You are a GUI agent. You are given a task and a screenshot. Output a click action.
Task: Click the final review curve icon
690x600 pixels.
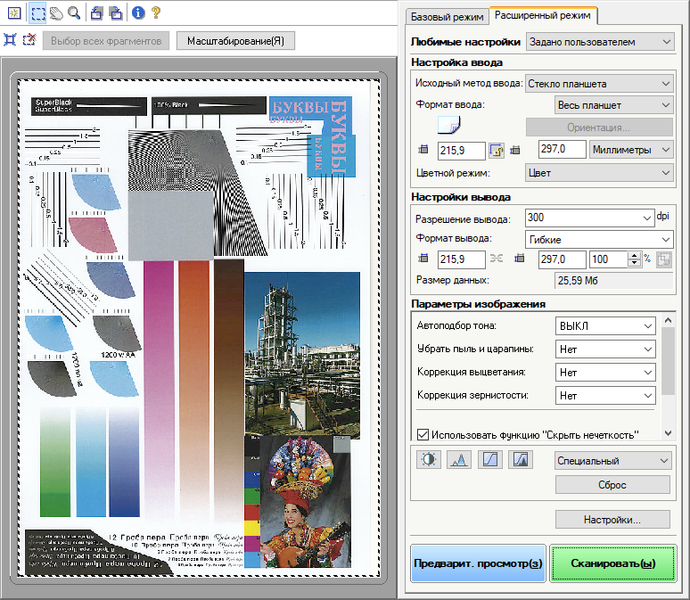click(520, 460)
